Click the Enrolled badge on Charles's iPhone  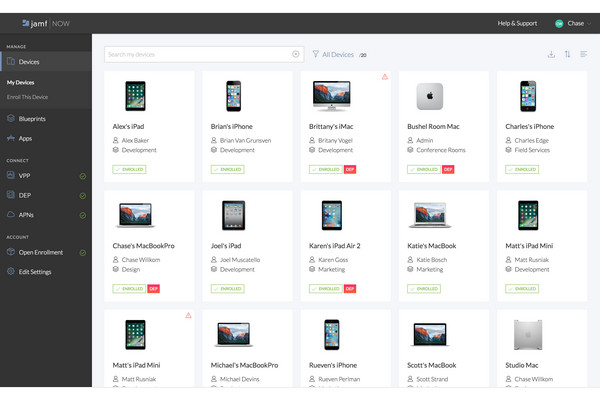(x=522, y=169)
